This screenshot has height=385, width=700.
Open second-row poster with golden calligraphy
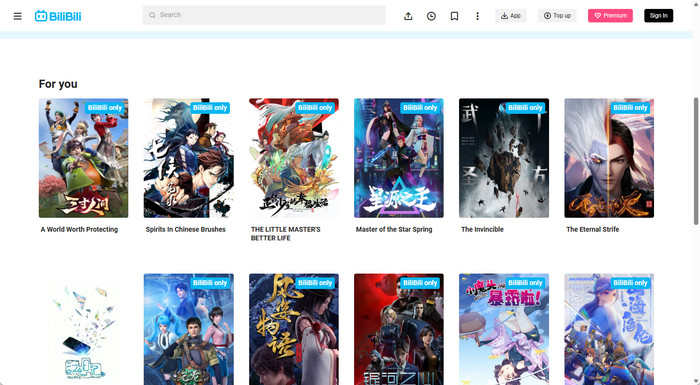point(294,329)
